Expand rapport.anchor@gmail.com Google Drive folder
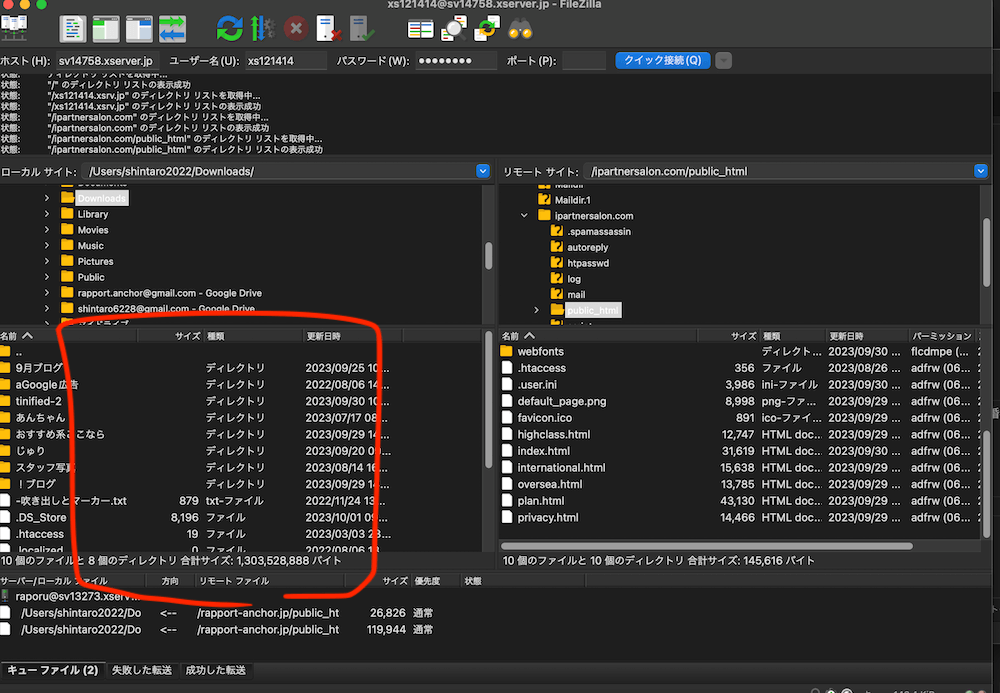 tap(47, 293)
